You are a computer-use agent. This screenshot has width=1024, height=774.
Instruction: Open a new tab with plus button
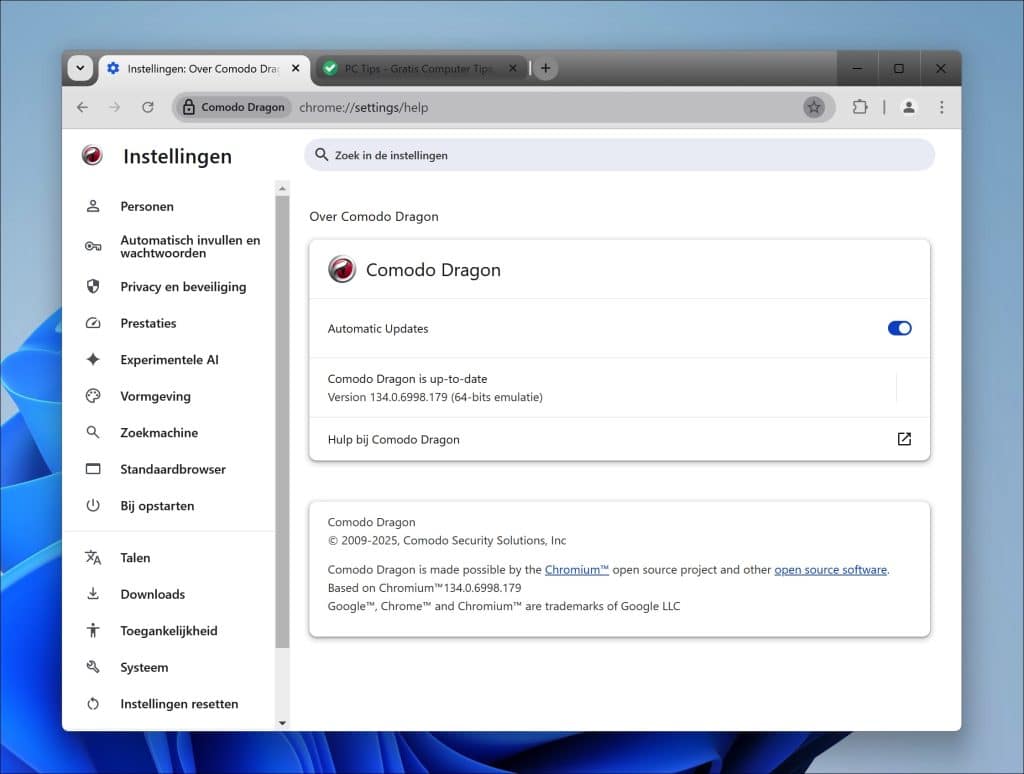(x=545, y=68)
